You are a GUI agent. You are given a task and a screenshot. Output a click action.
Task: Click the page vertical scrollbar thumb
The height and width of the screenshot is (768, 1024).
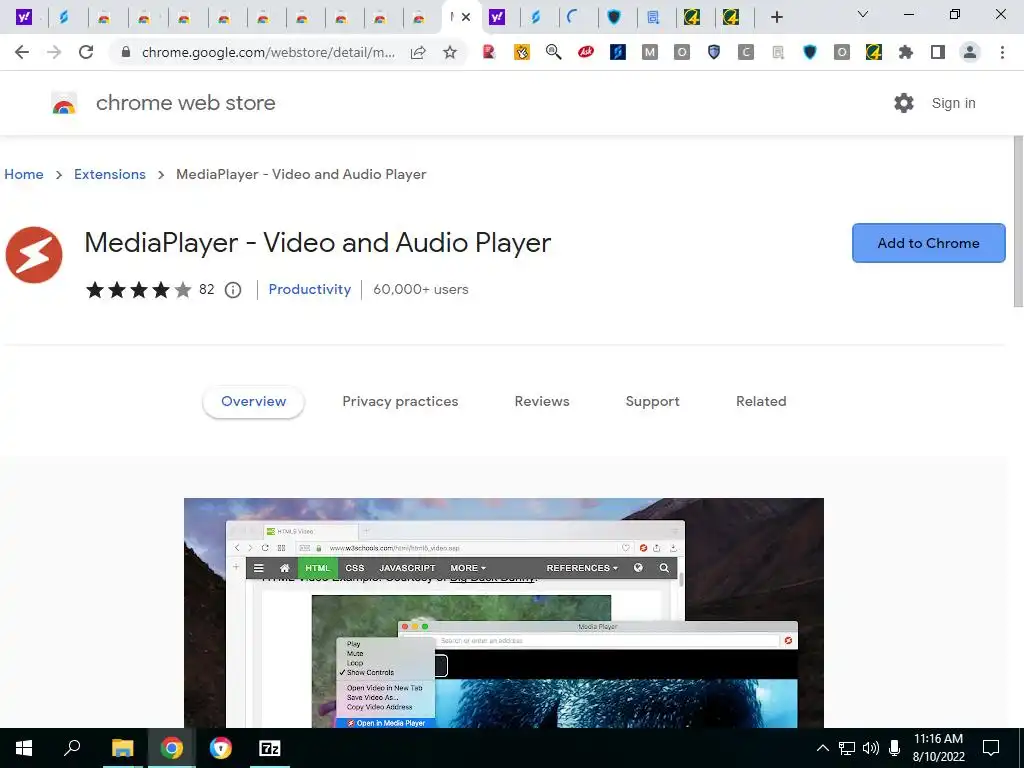point(1018,221)
